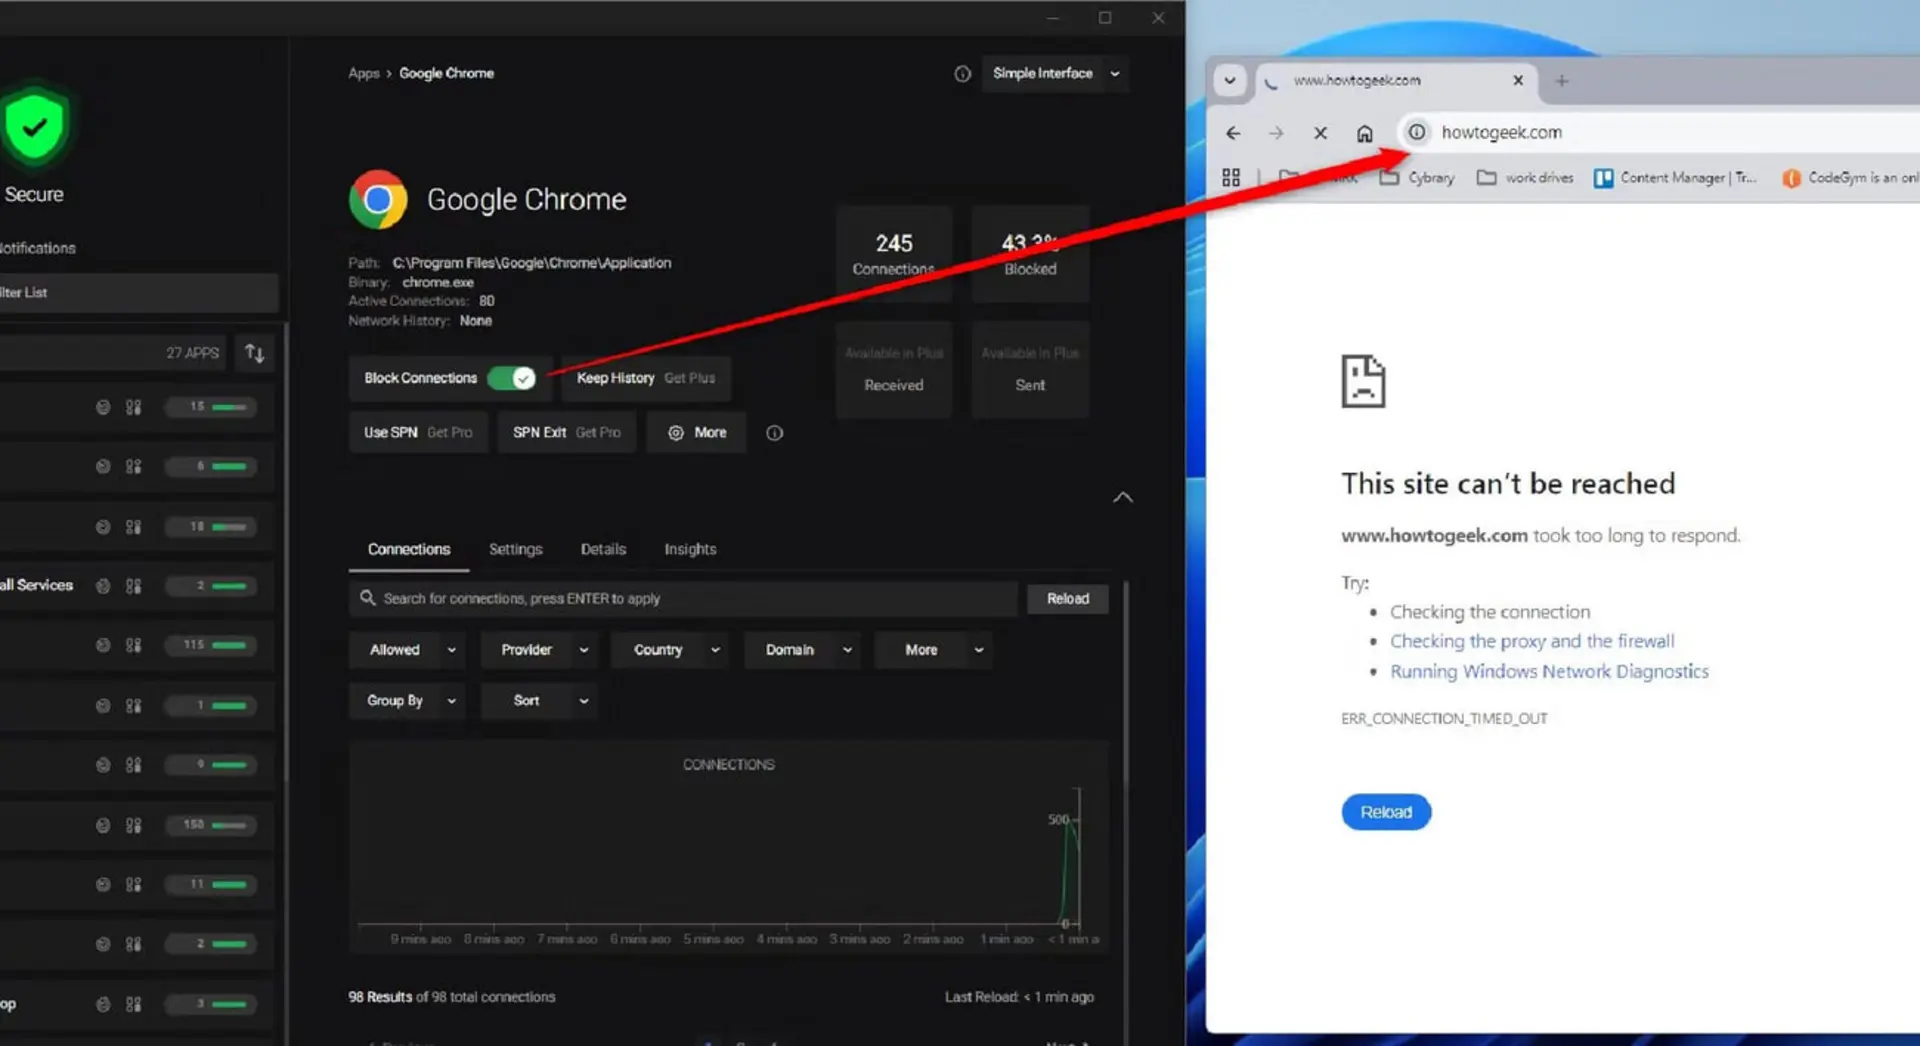Collapse app header with the up chevron
This screenshot has width=1920, height=1046.
1123,497
